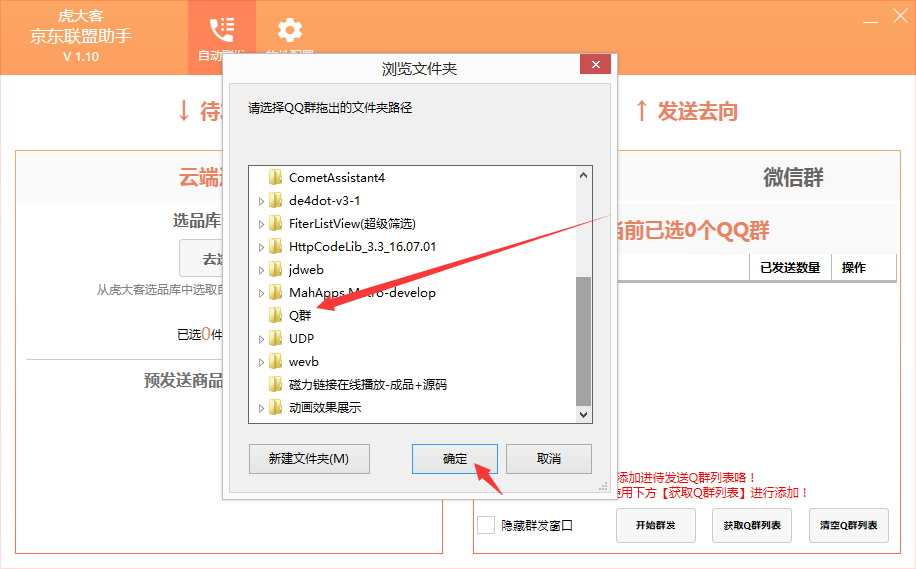The height and width of the screenshot is (569, 916).
Task: Click 获取Q群列表 in the main window
Action: click(752, 525)
